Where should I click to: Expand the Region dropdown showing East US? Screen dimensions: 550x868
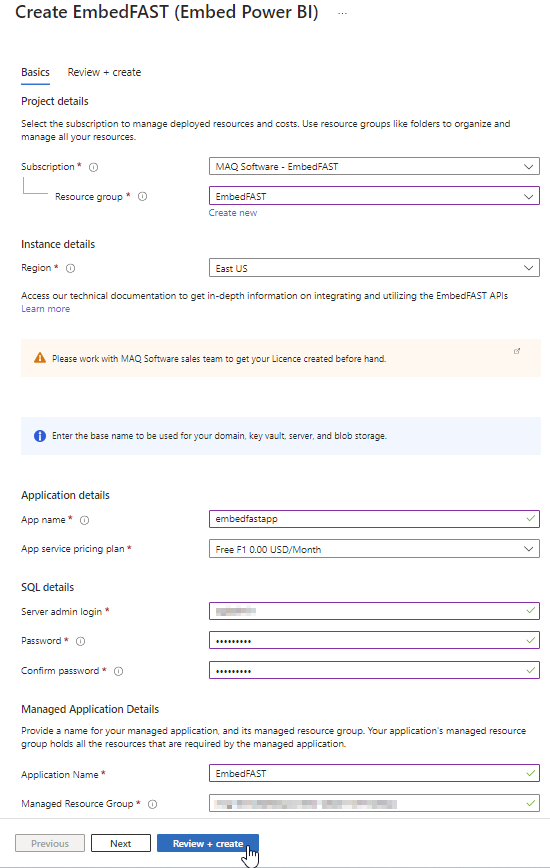tap(374, 268)
